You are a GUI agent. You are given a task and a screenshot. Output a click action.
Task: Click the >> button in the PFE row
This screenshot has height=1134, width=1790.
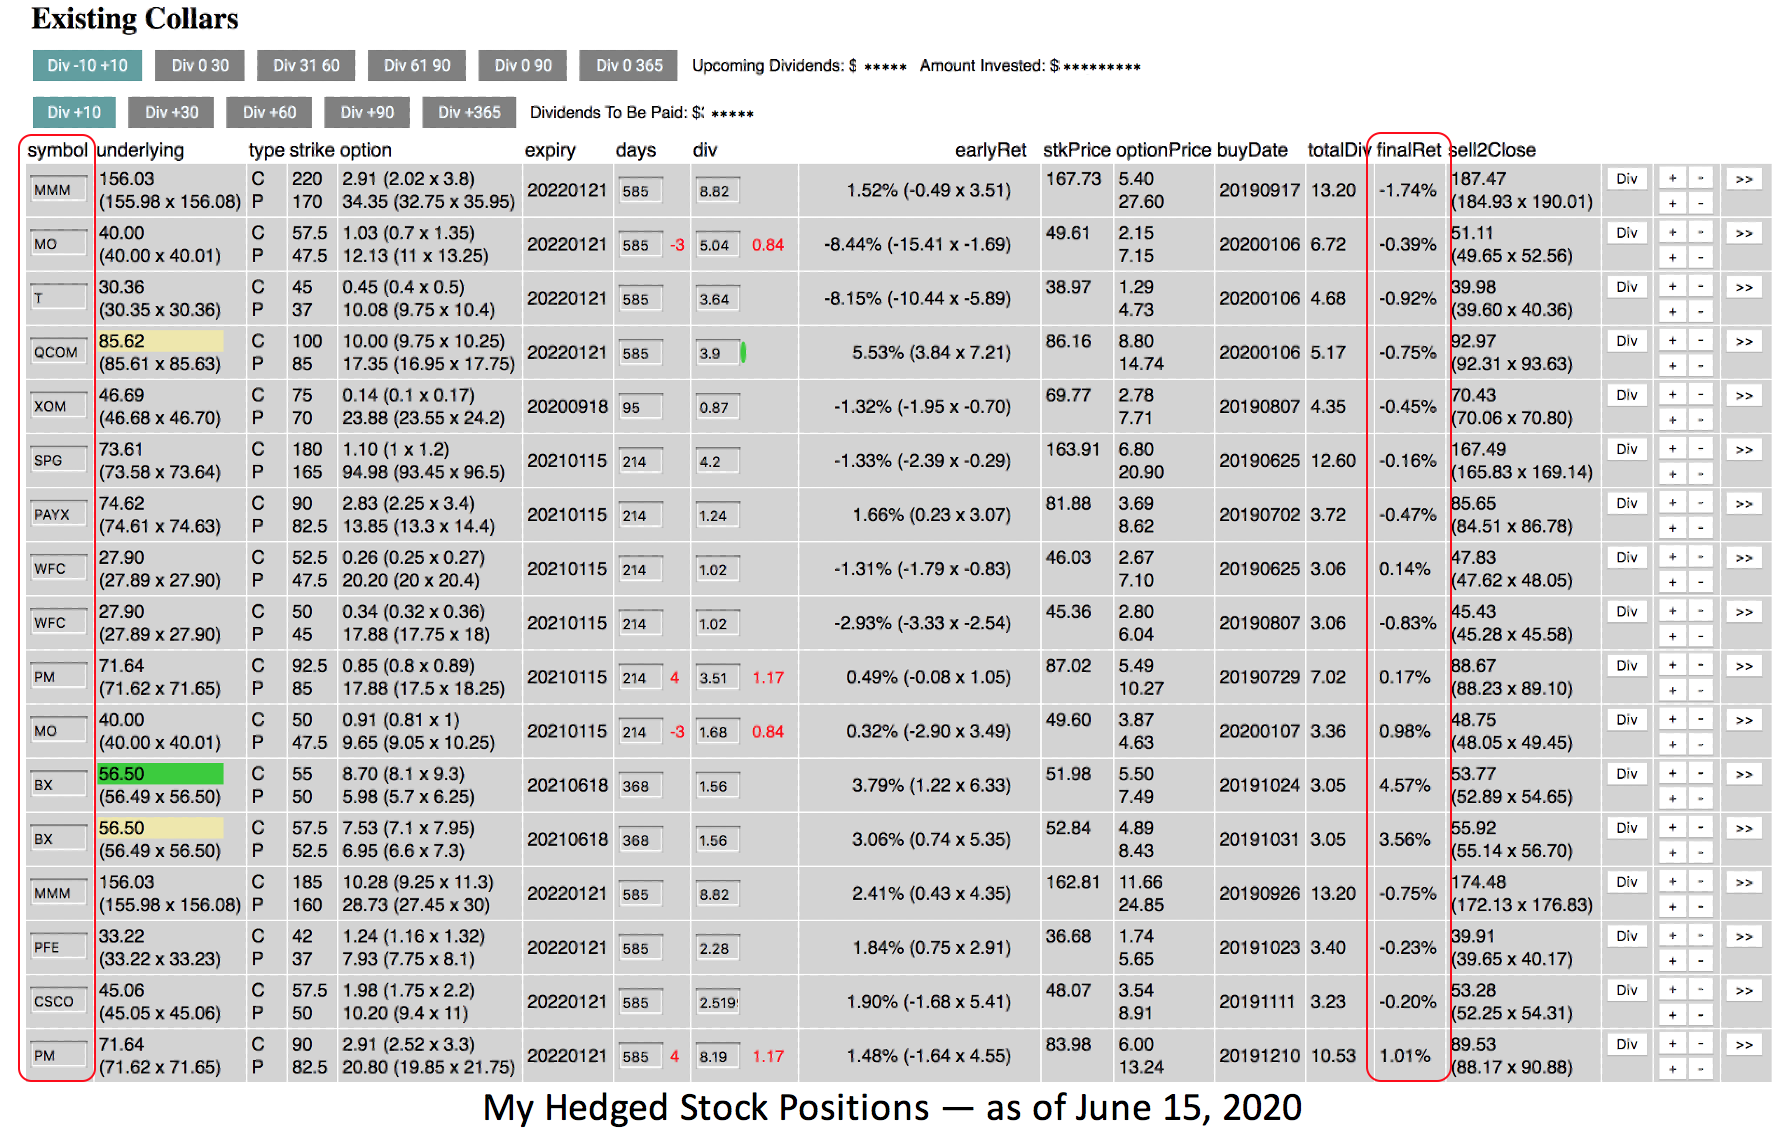(1744, 936)
